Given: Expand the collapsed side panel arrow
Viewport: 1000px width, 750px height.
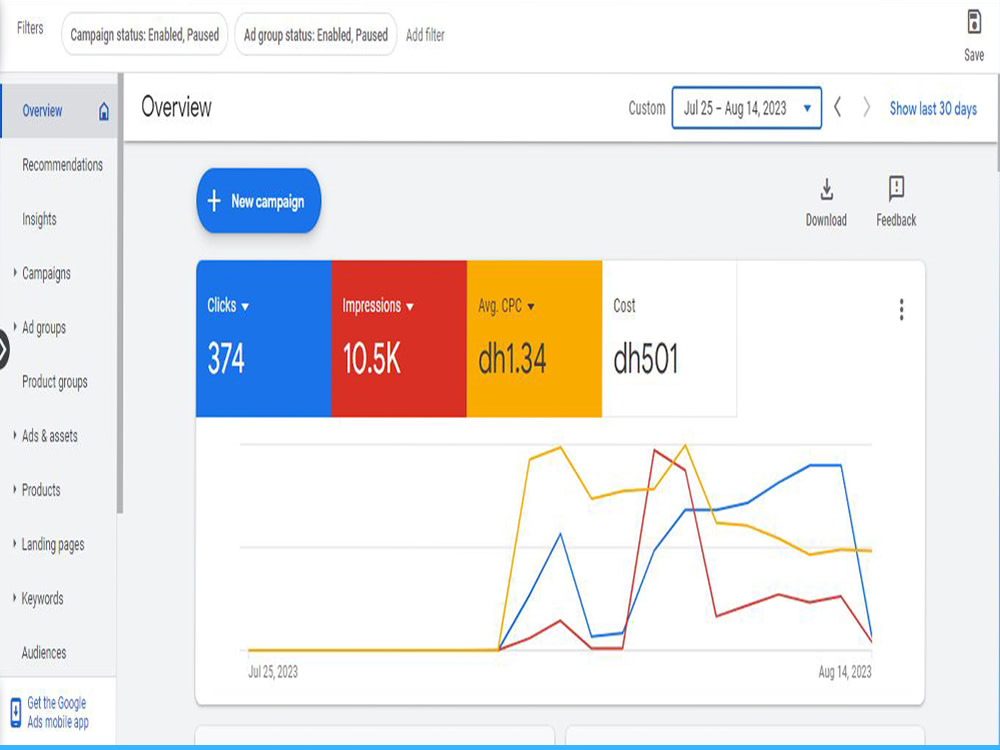Looking at the screenshot, I should click(x=3, y=349).
